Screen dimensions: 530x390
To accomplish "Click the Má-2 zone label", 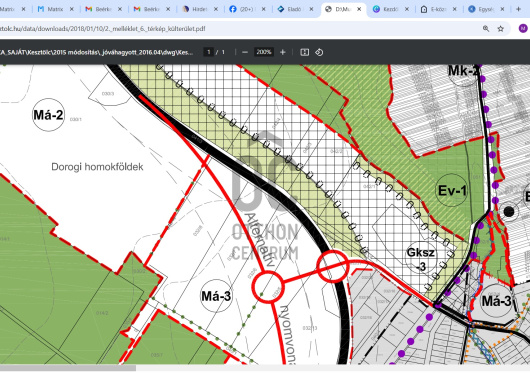I will [48, 115].
